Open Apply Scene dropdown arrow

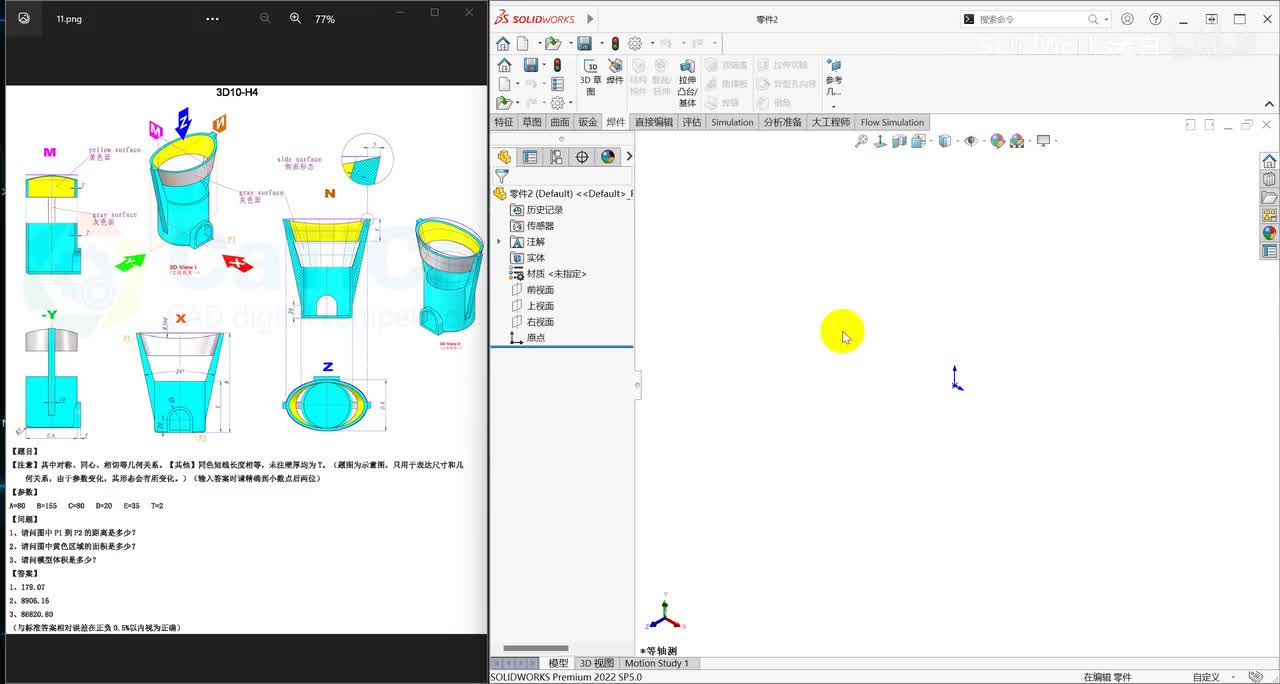pyautogui.click(x=1029, y=141)
